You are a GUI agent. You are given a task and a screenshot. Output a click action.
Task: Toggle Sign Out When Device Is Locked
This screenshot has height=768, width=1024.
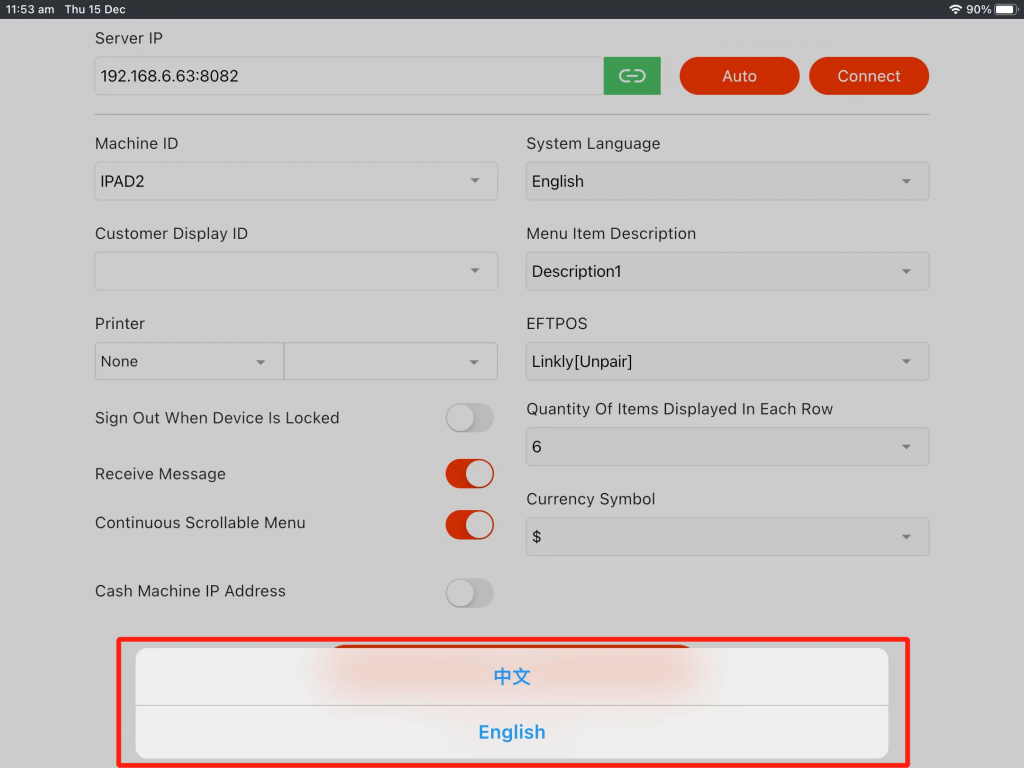pyautogui.click(x=469, y=418)
